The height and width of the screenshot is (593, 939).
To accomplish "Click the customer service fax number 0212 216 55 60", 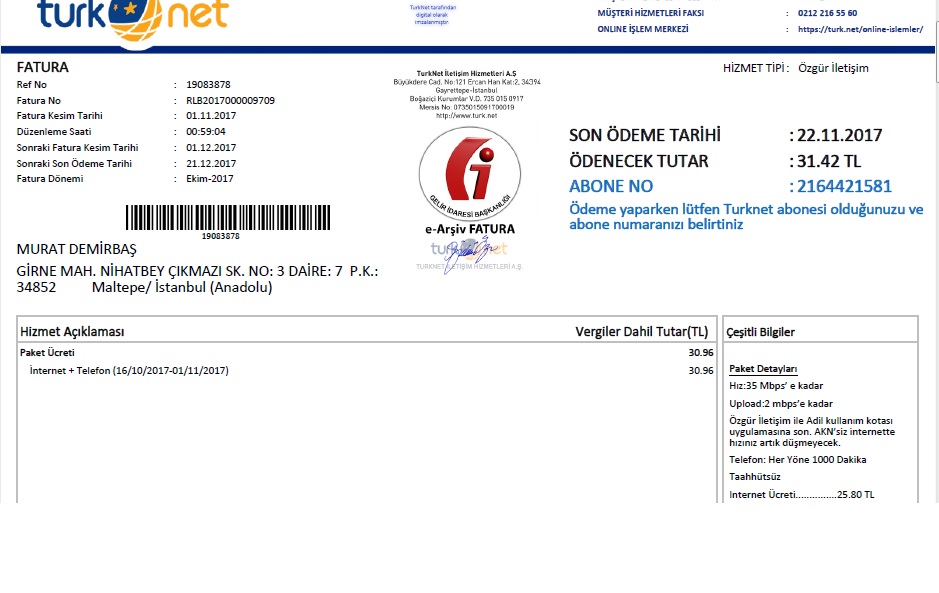I will [x=828, y=13].
